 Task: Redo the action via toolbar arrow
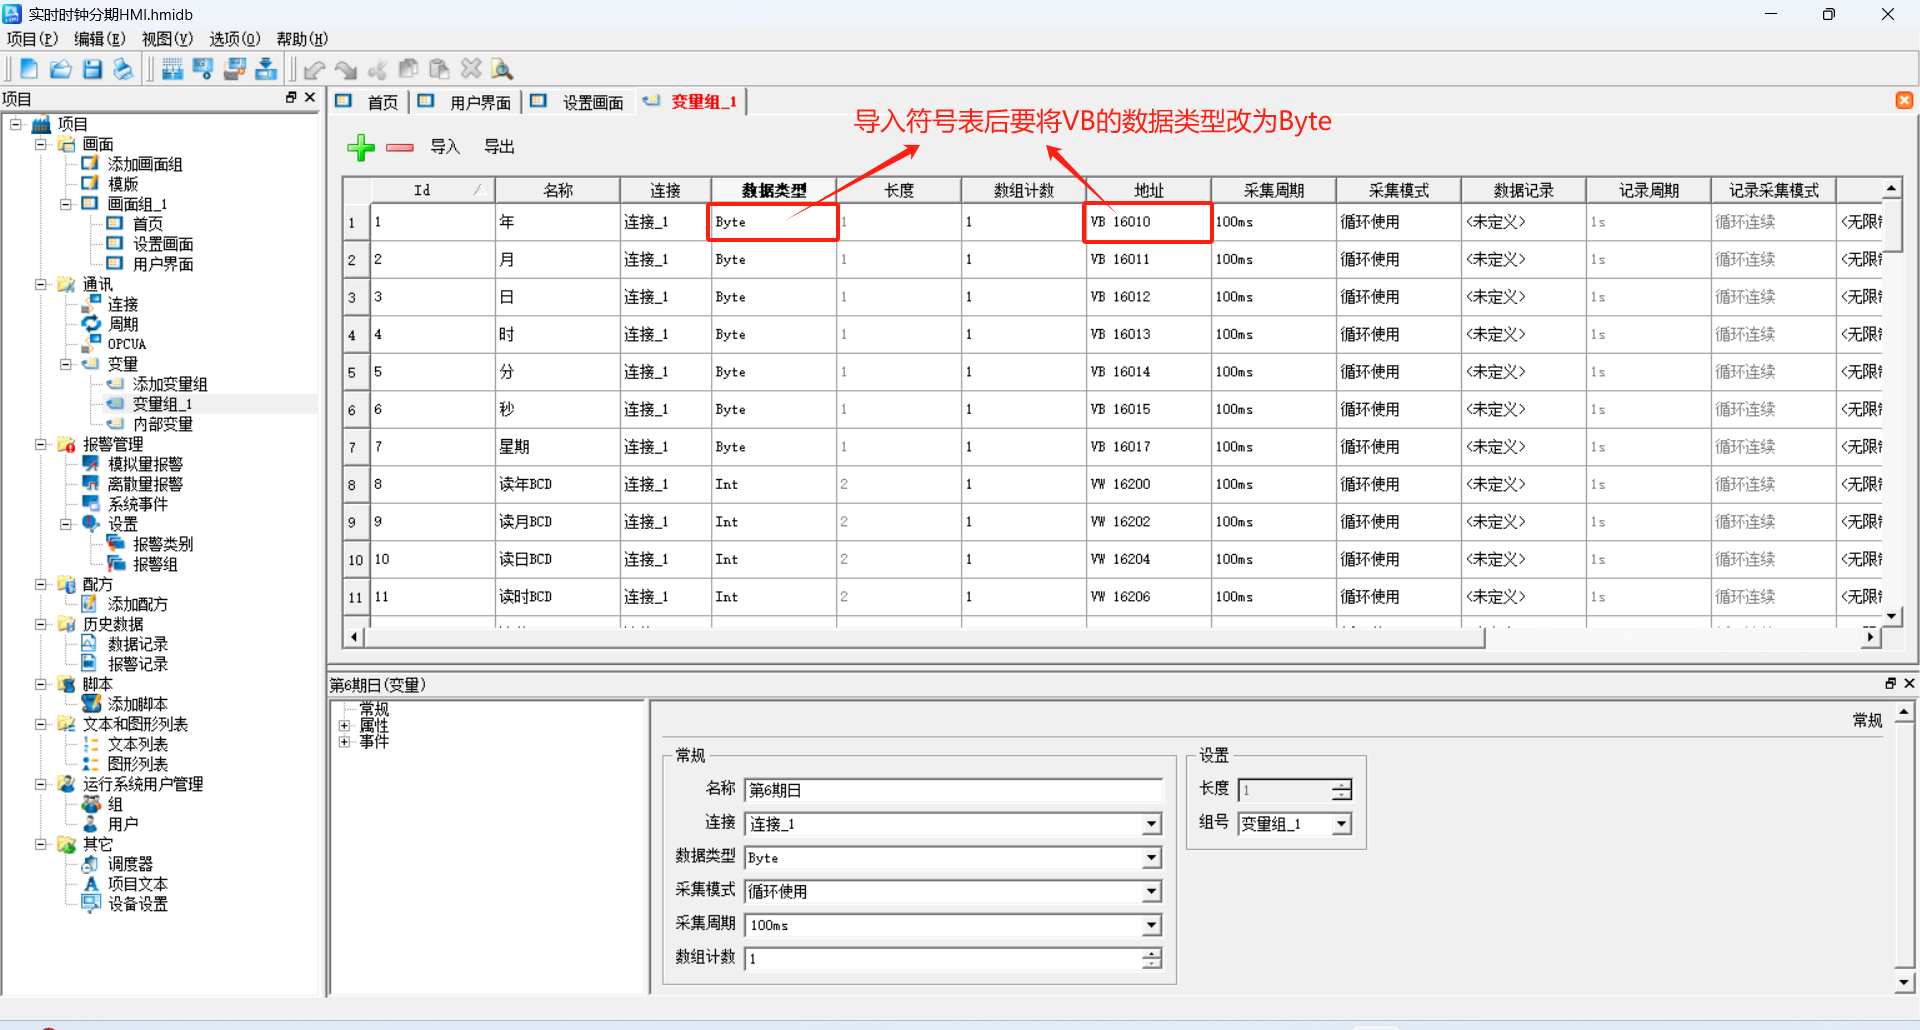tap(346, 69)
